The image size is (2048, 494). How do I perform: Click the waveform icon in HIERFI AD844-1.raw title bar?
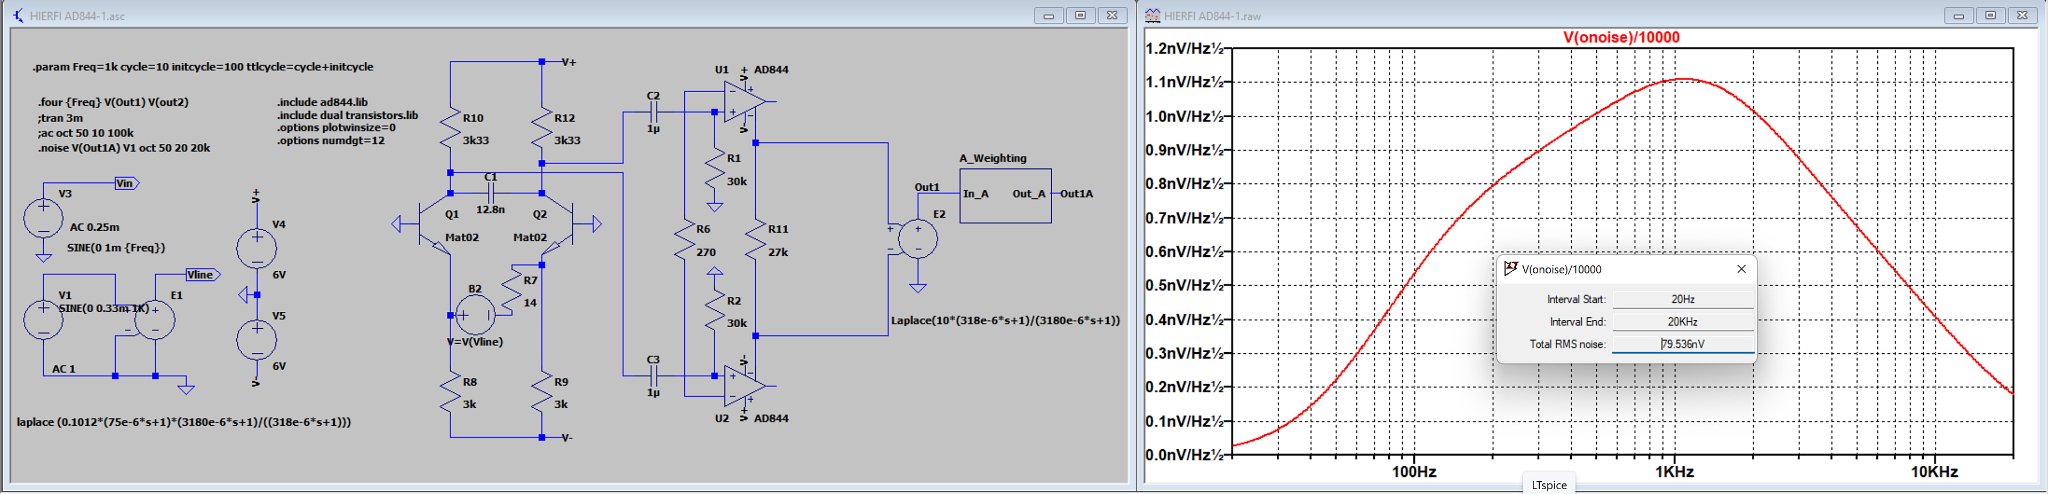click(1152, 15)
